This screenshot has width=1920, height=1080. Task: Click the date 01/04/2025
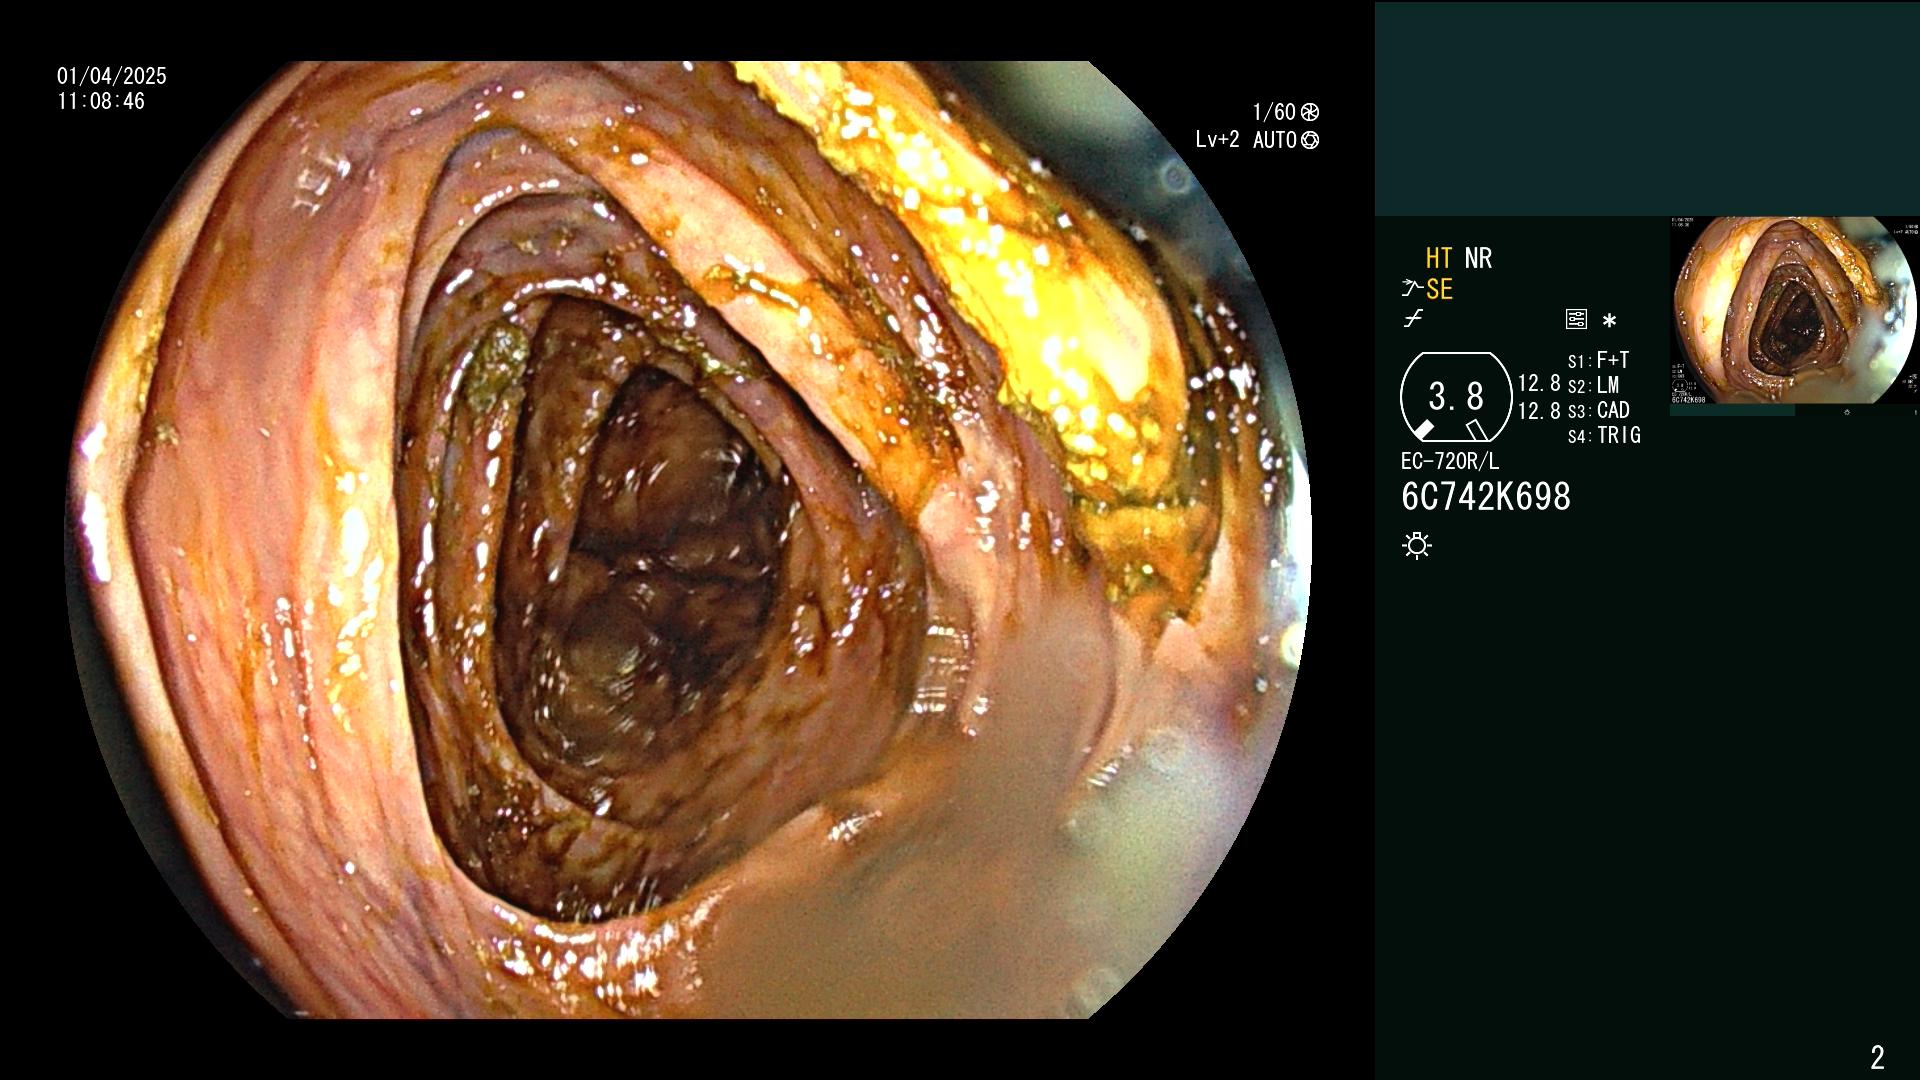pyautogui.click(x=112, y=76)
